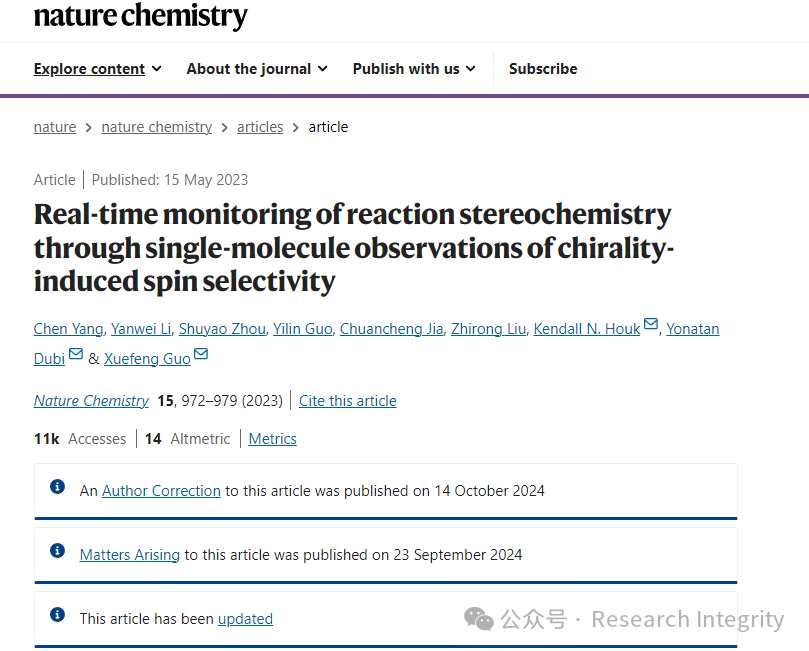Expand the Publish with us dropdown
The height and width of the screenshot is (651, 809).
point(414,69)
